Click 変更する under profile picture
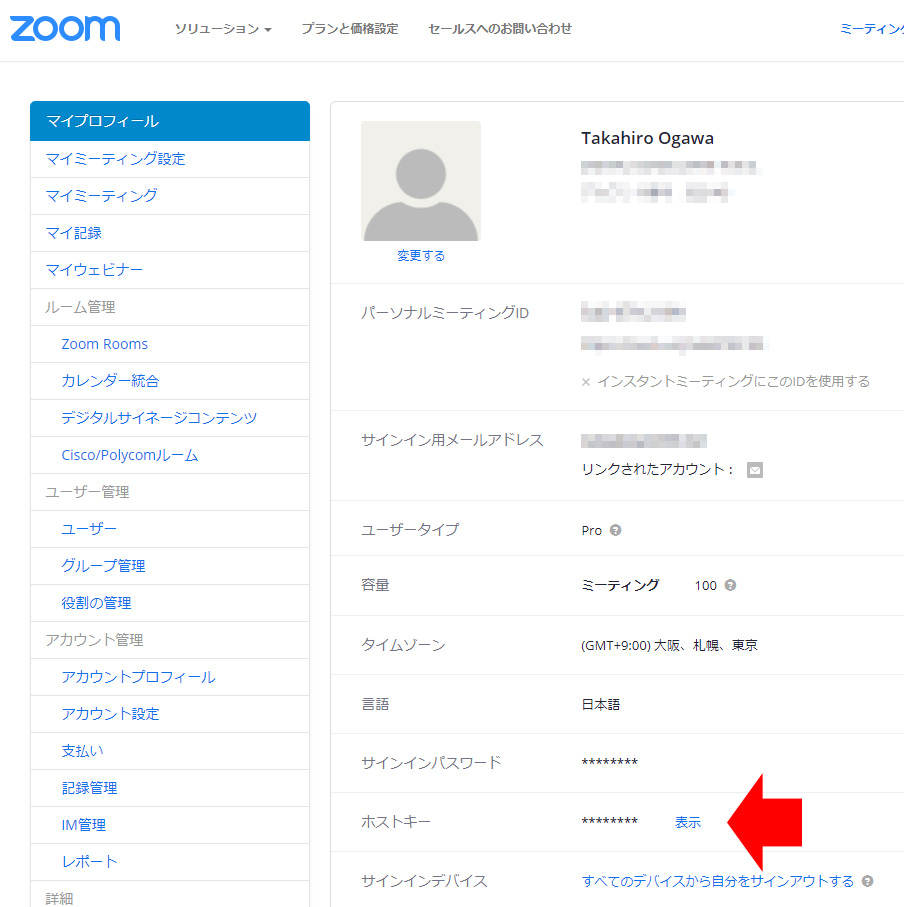This screenshot has width=904, height=907. 420,255
